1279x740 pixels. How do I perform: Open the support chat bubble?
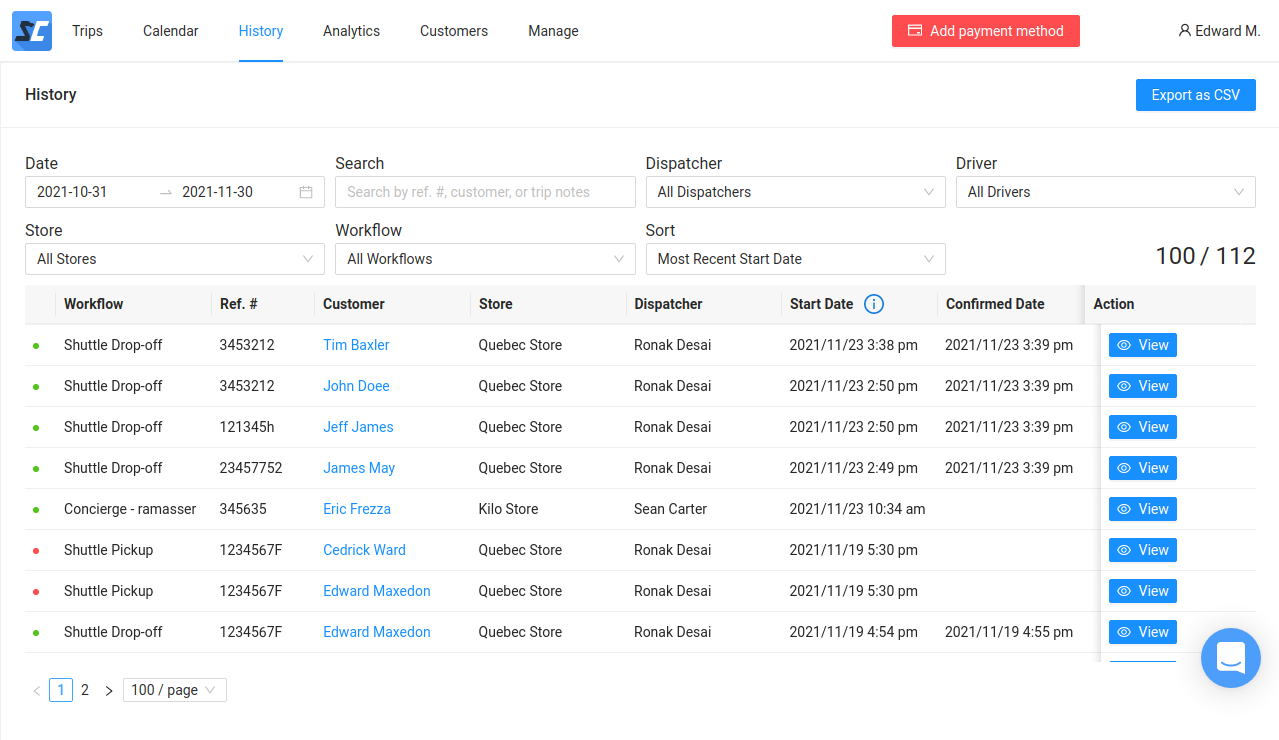coord(1230,658)
